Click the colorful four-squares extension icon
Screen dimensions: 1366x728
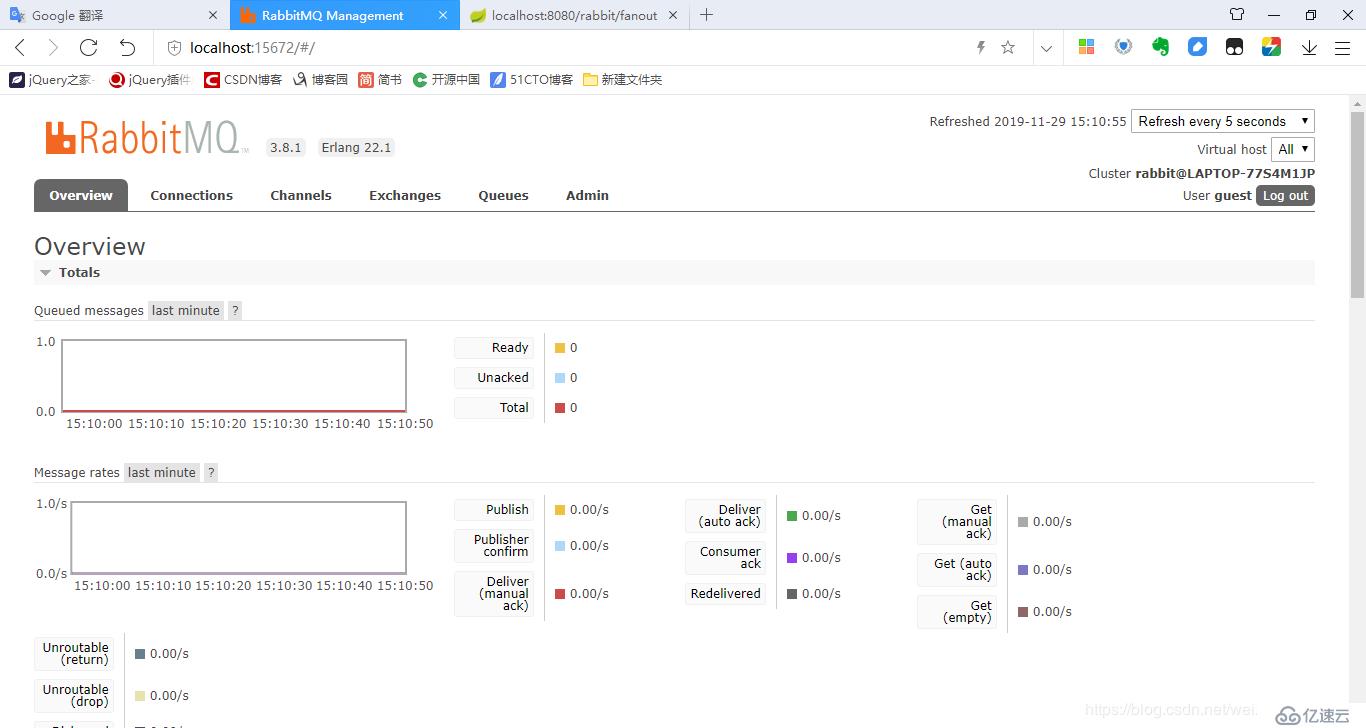[1086, 47]
